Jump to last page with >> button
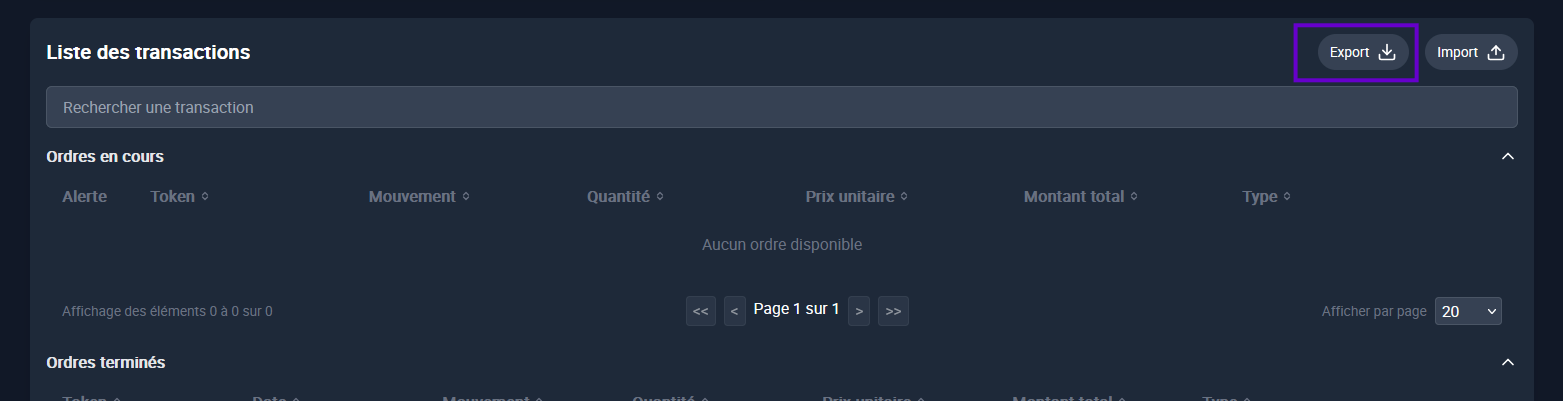1563x401 pixels. [893, 311]
